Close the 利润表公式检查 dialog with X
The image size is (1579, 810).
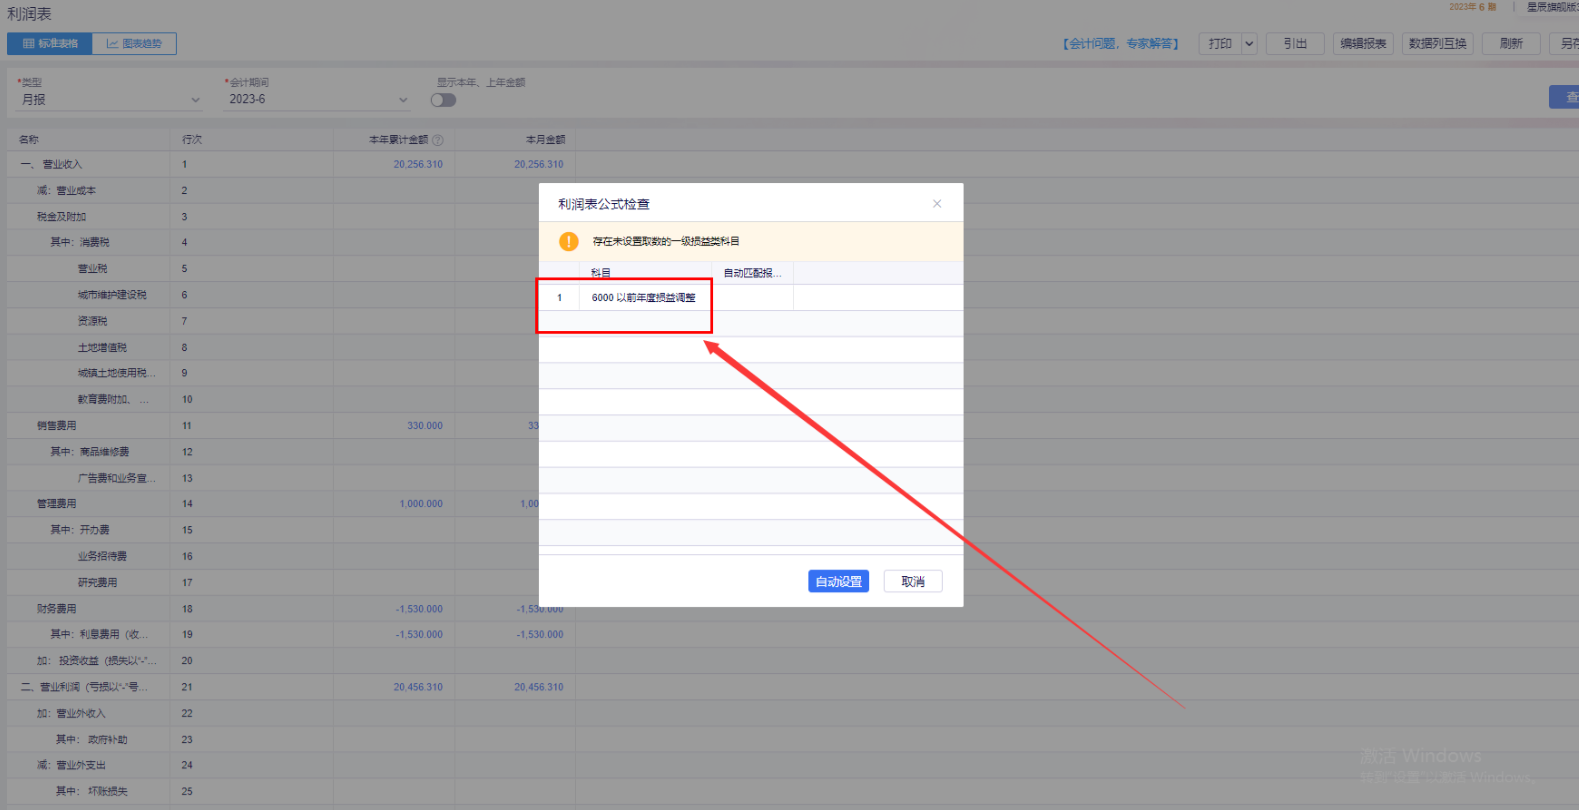tap(937, 204)
